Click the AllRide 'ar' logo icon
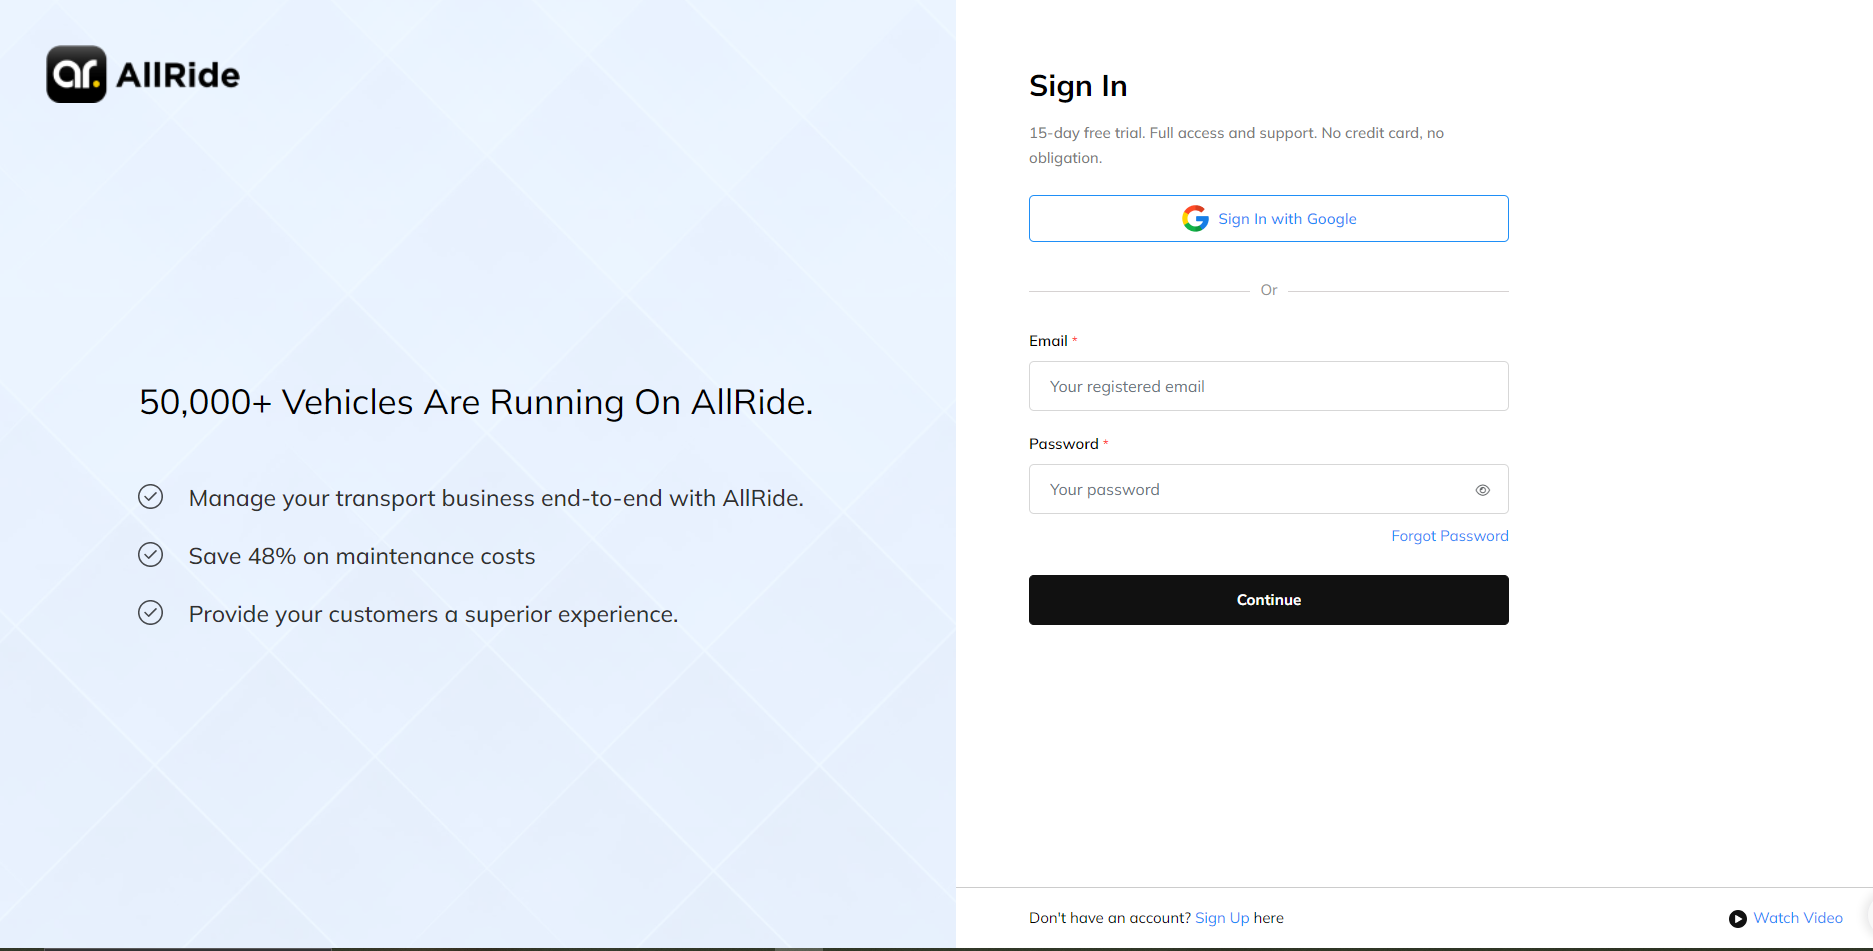The width and height of the screenshot is (1873, 951). click(x=76, y=74)
